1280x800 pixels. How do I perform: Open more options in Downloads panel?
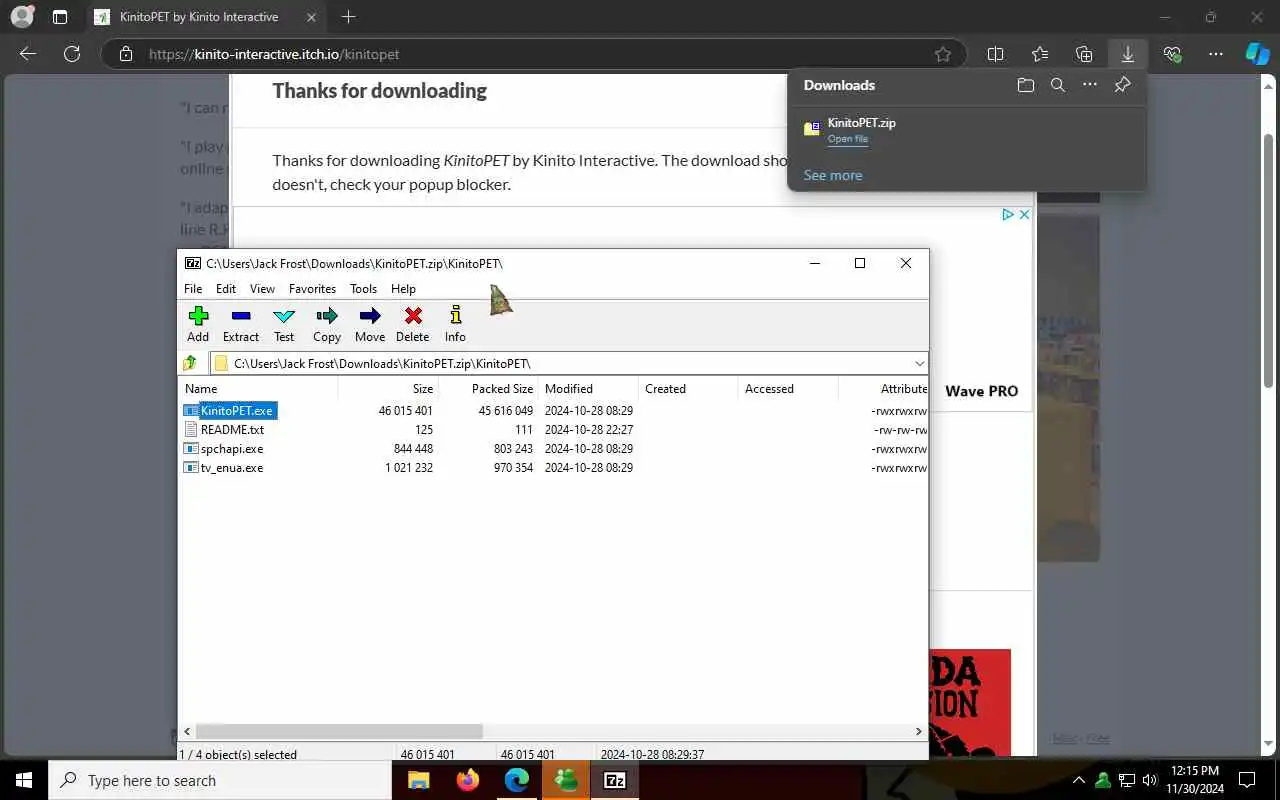(1090, 85)
